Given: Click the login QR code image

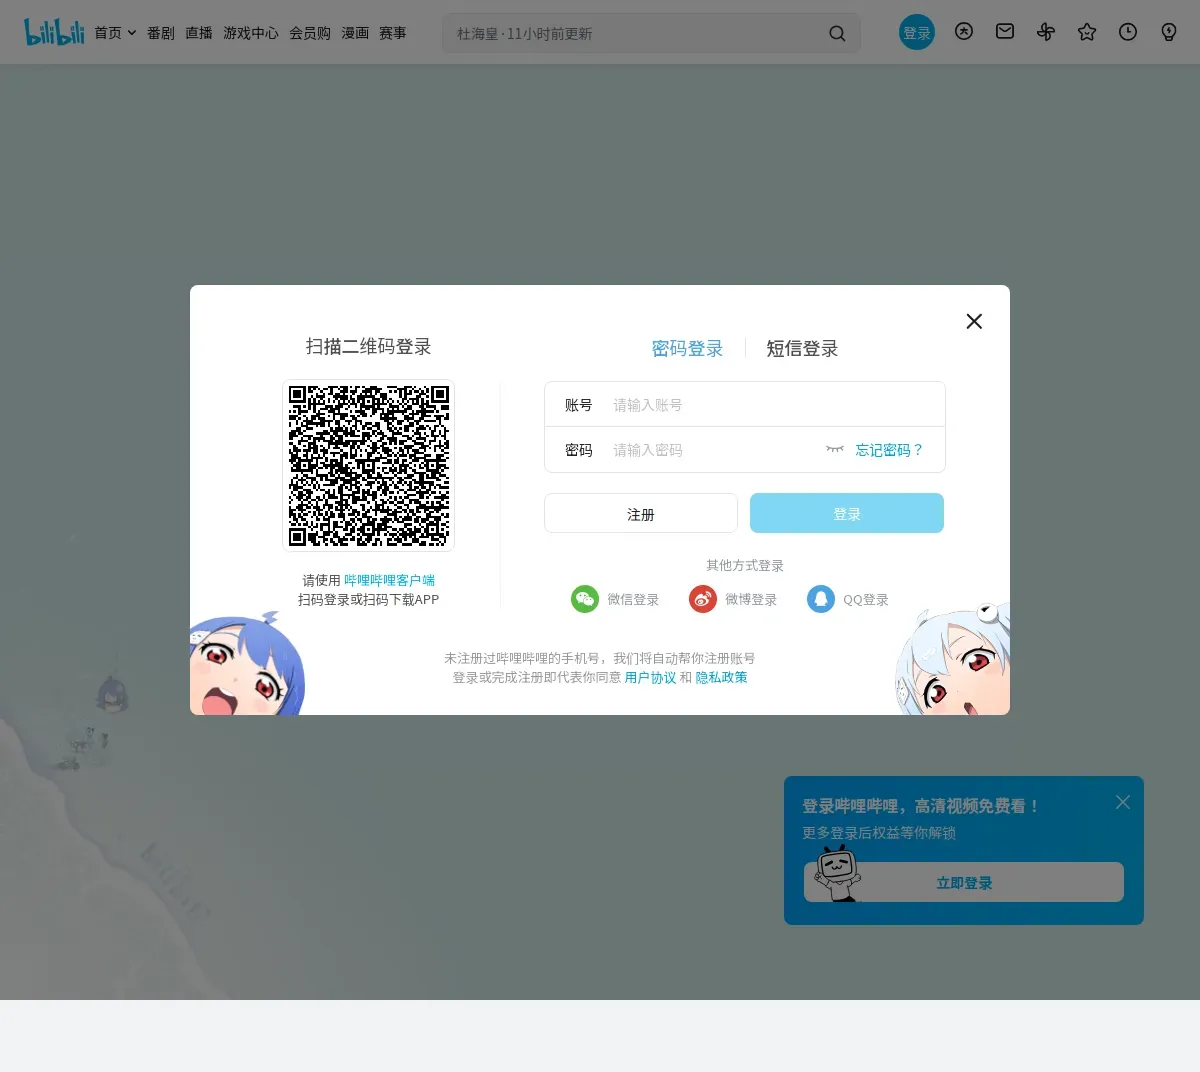Looking at the screenshot, I should coord(369,466).
